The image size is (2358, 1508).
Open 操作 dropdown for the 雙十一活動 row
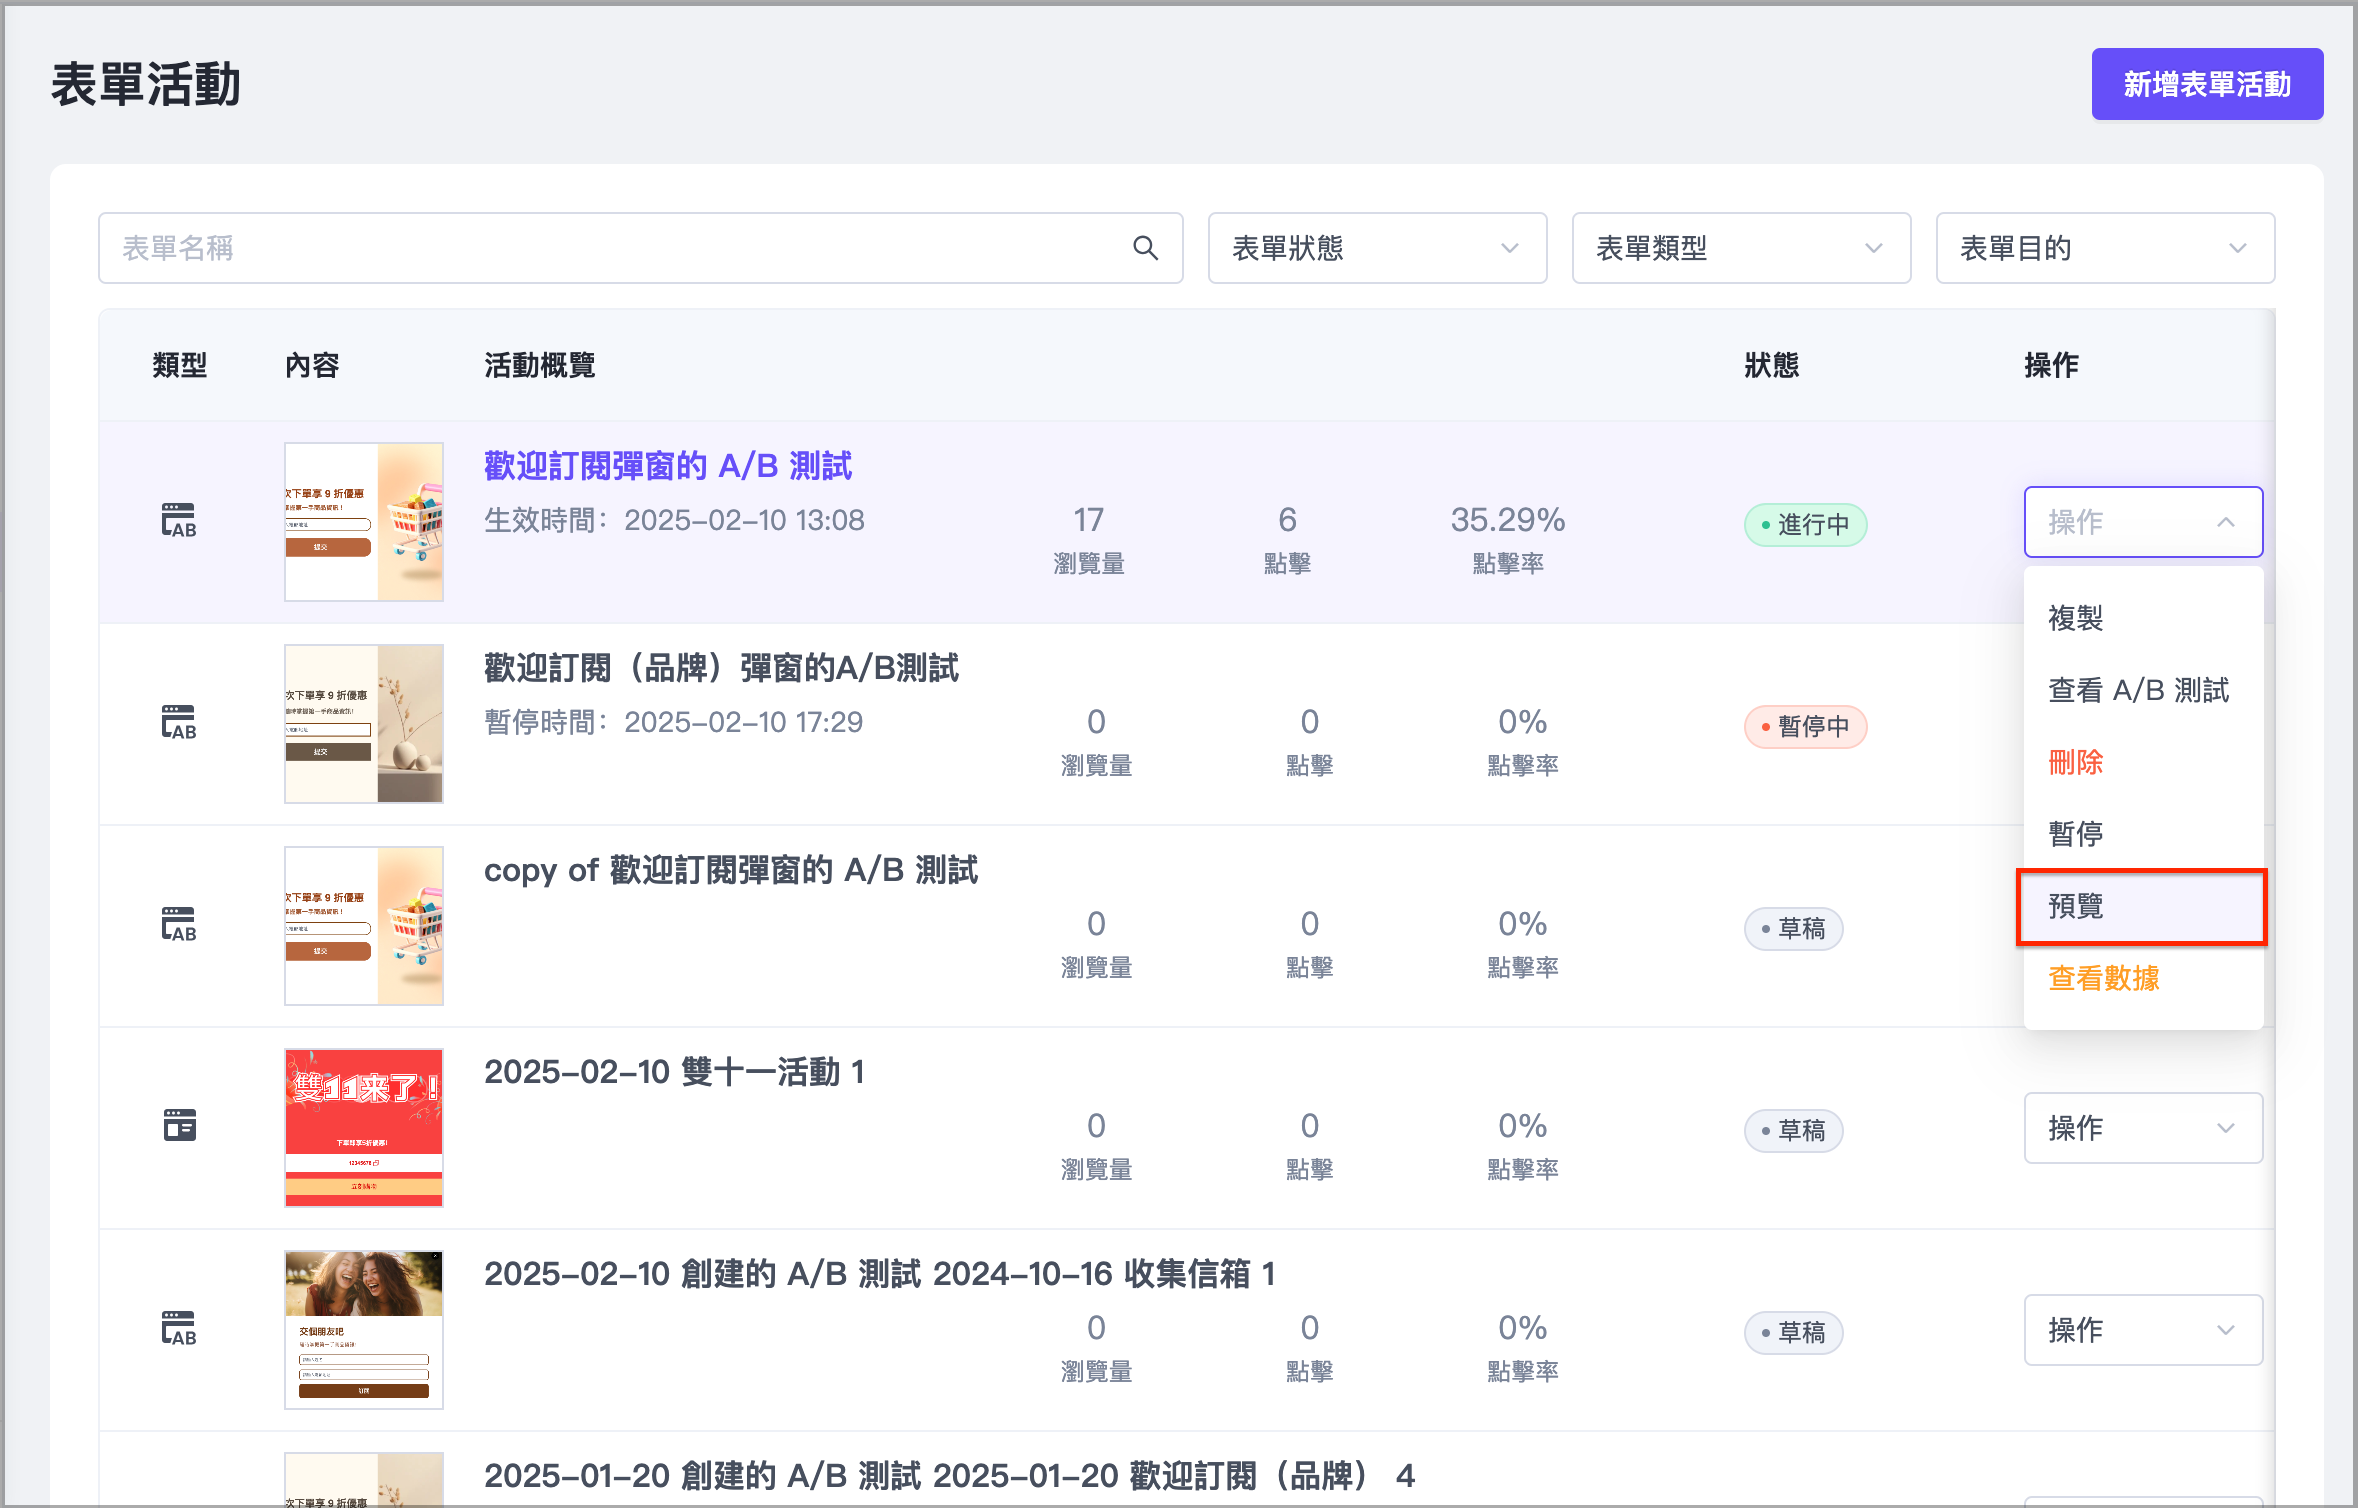coord(2142,1128)
